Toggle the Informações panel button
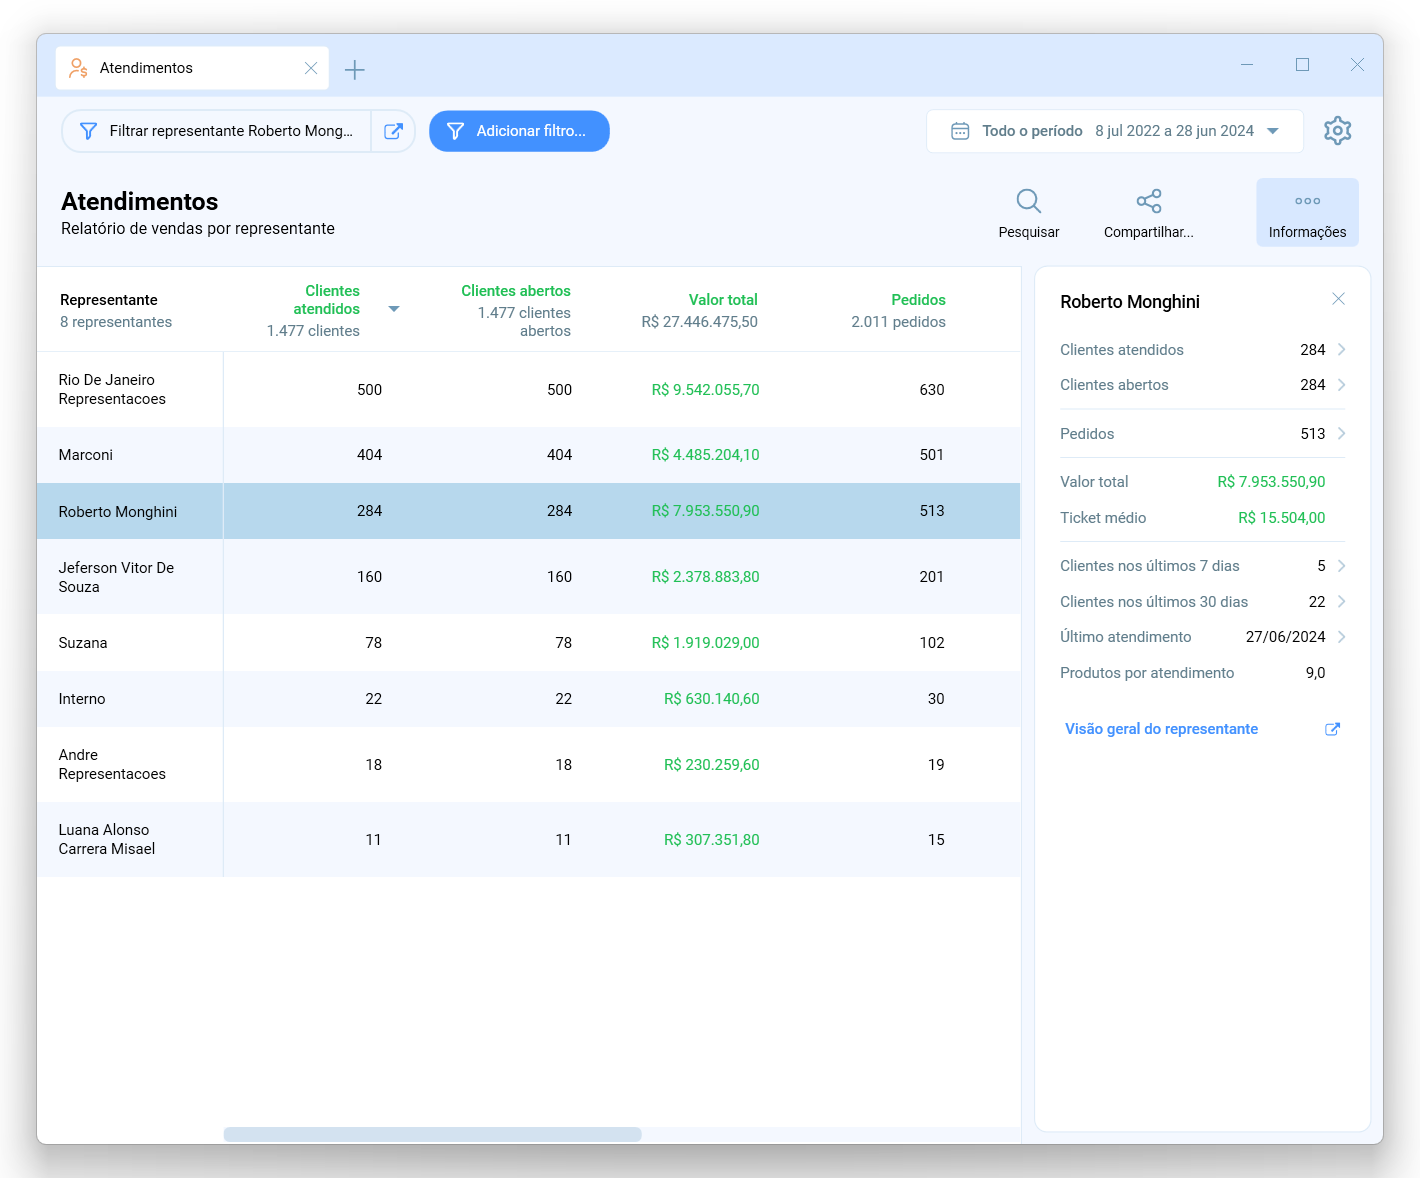Screen dimensions: 1420x1178 point(1307,212)
